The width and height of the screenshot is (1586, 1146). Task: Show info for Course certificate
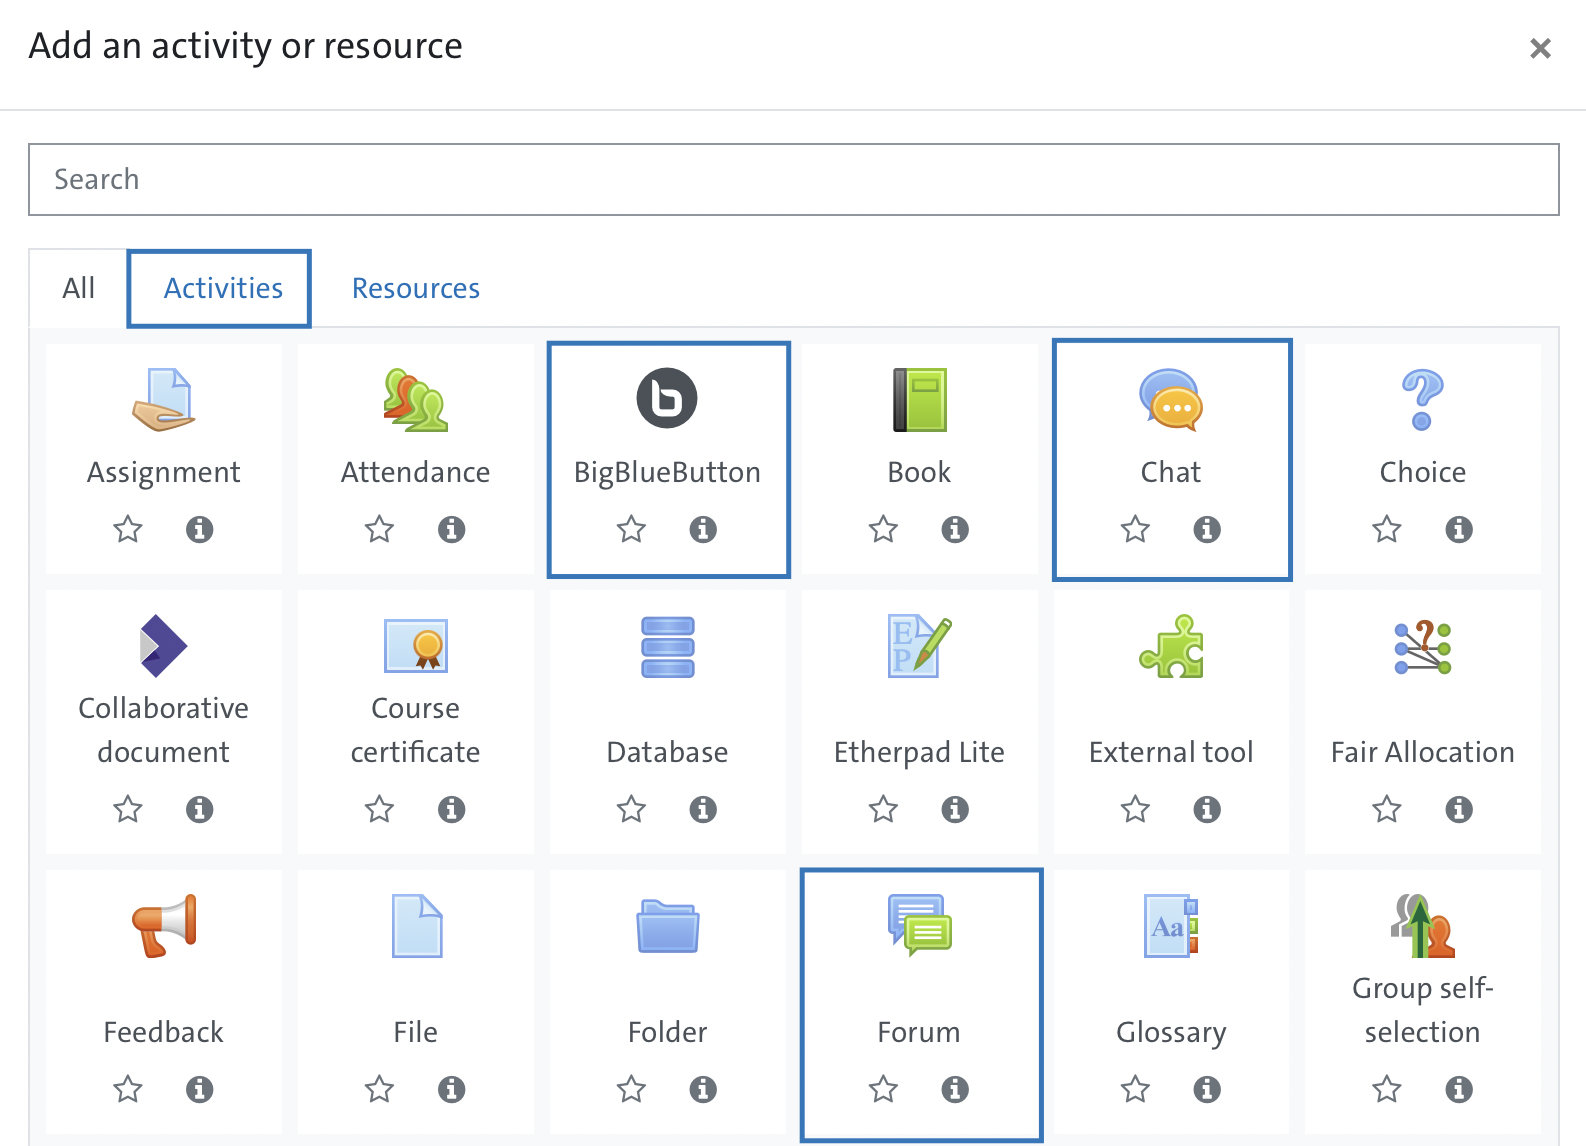click(451, 809)
